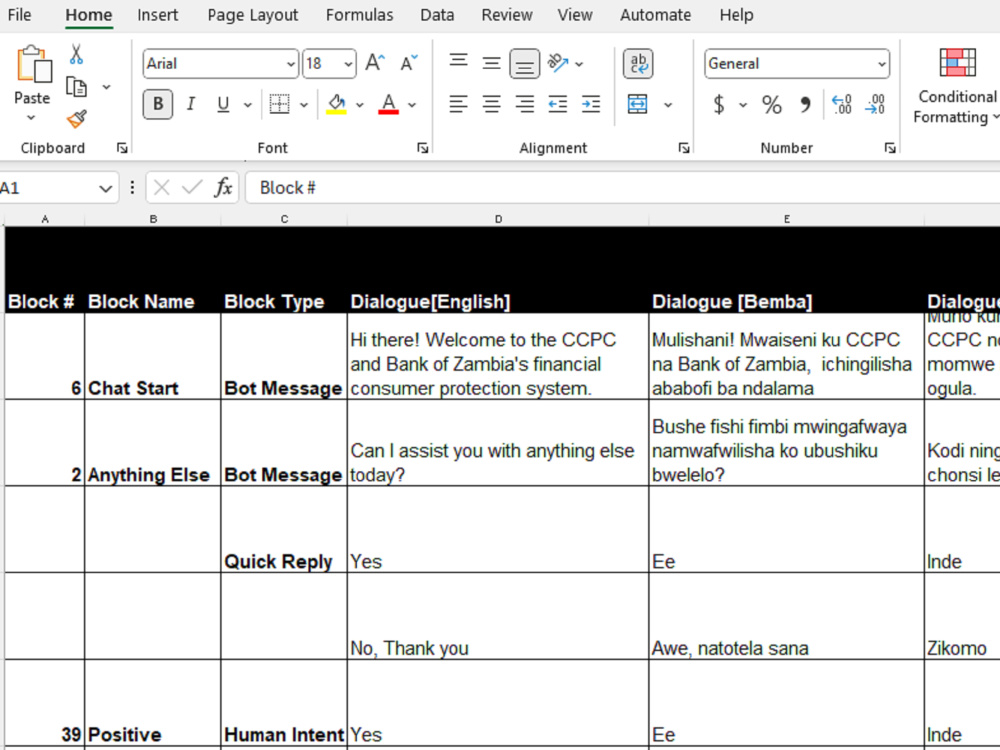
Task: Open Font settings dialog launcher
Action: click(422, 148)
